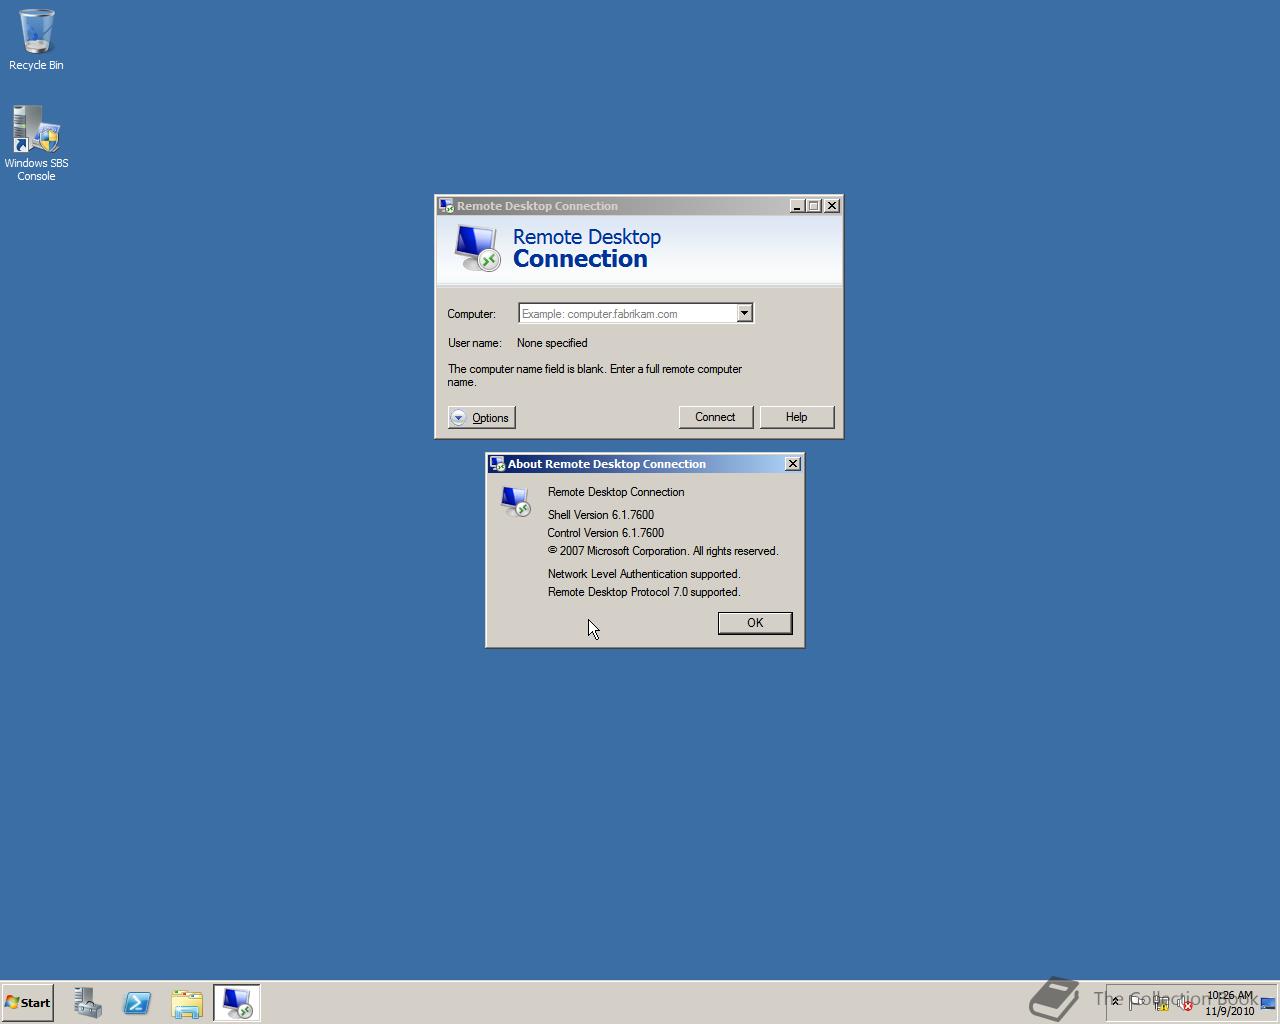Viewport: 1280px width, 1024px height.
Task: Click the 'None specified' user name text
Action: pos(552,343)
